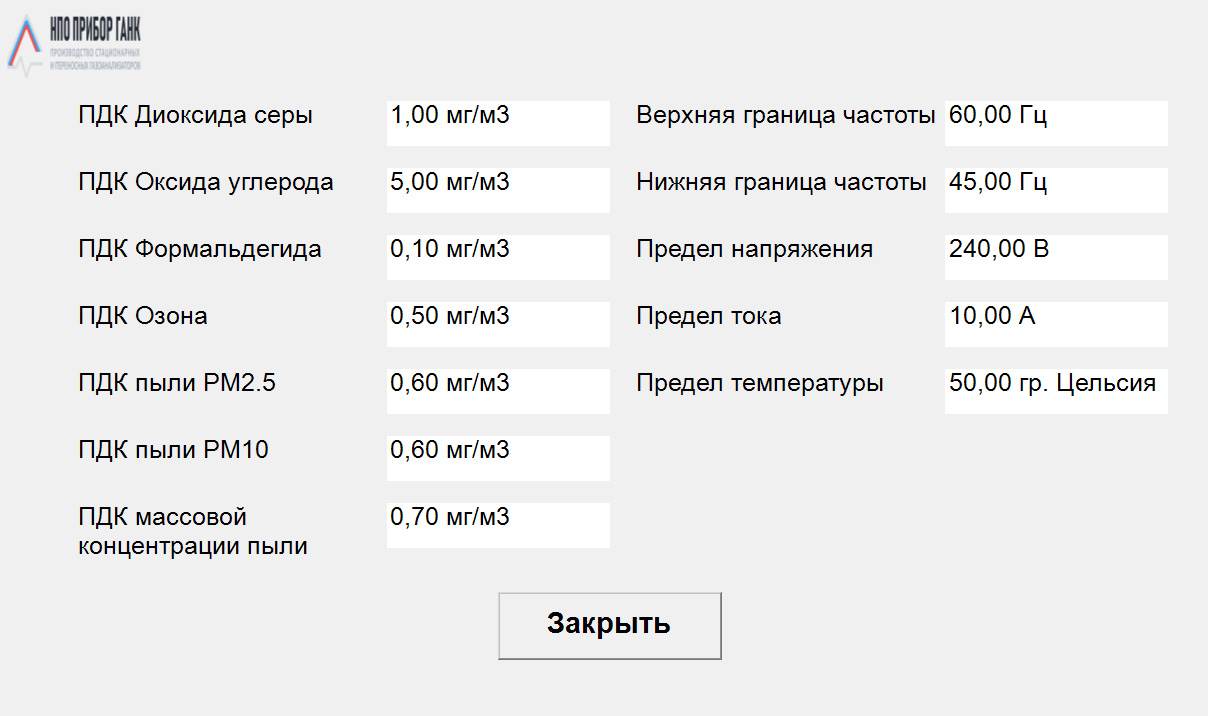Click the ПДК Озона label
This screenshot has height=716, width=1208.
coord(143,317)
